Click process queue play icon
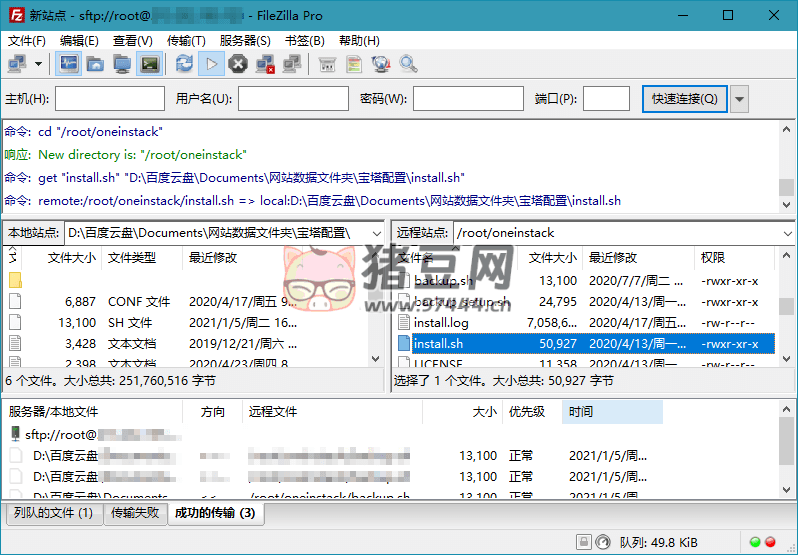Viewport: 798px width, 555px height. click(211, 64)
